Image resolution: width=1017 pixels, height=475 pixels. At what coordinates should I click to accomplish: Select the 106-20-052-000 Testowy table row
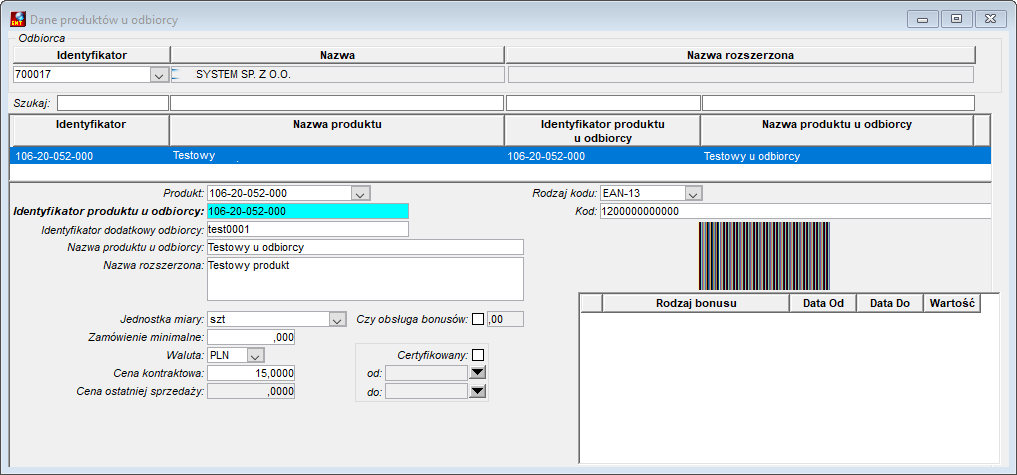coord(500,156)
